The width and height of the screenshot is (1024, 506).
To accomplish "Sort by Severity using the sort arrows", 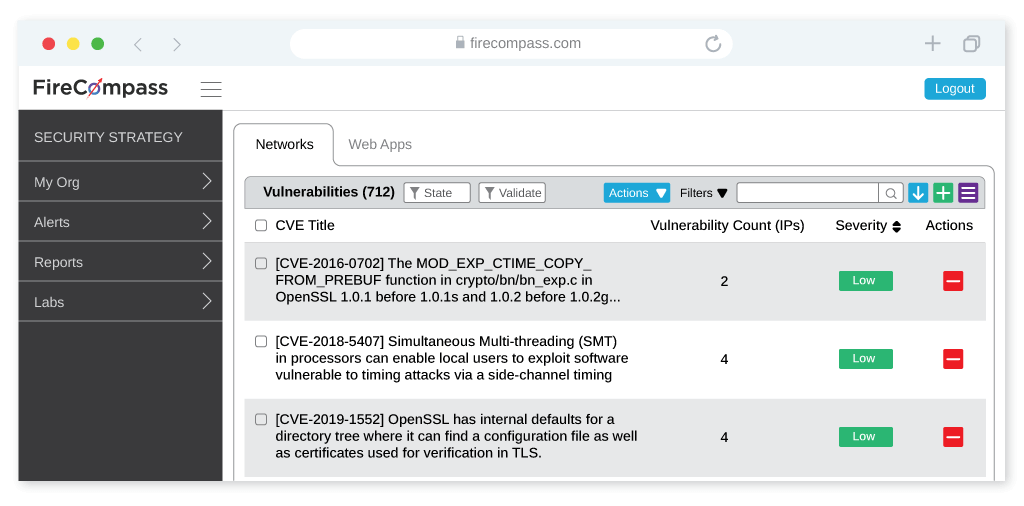I will pos(897,227).
